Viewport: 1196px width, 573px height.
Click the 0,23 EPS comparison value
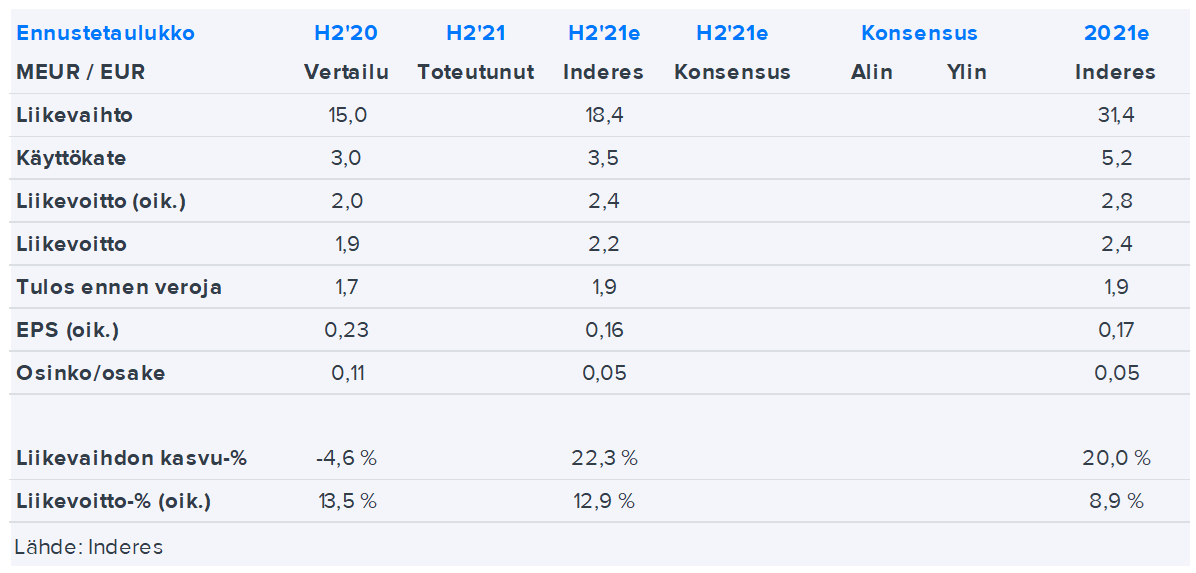coord(346,330)
